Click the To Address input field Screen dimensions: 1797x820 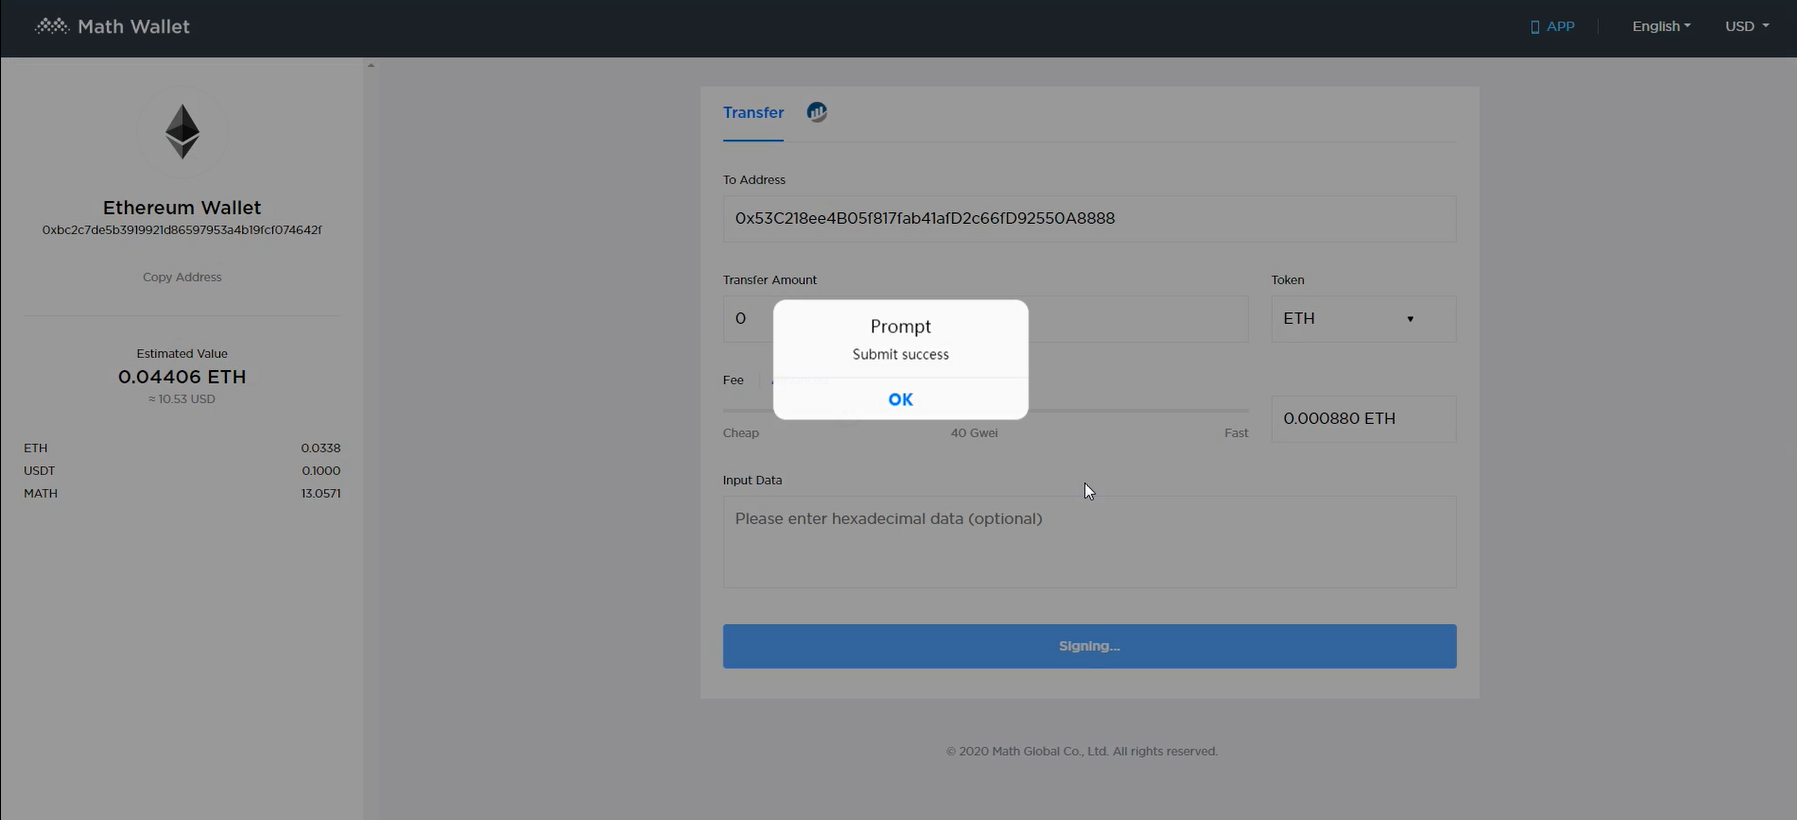point(1089,219)
